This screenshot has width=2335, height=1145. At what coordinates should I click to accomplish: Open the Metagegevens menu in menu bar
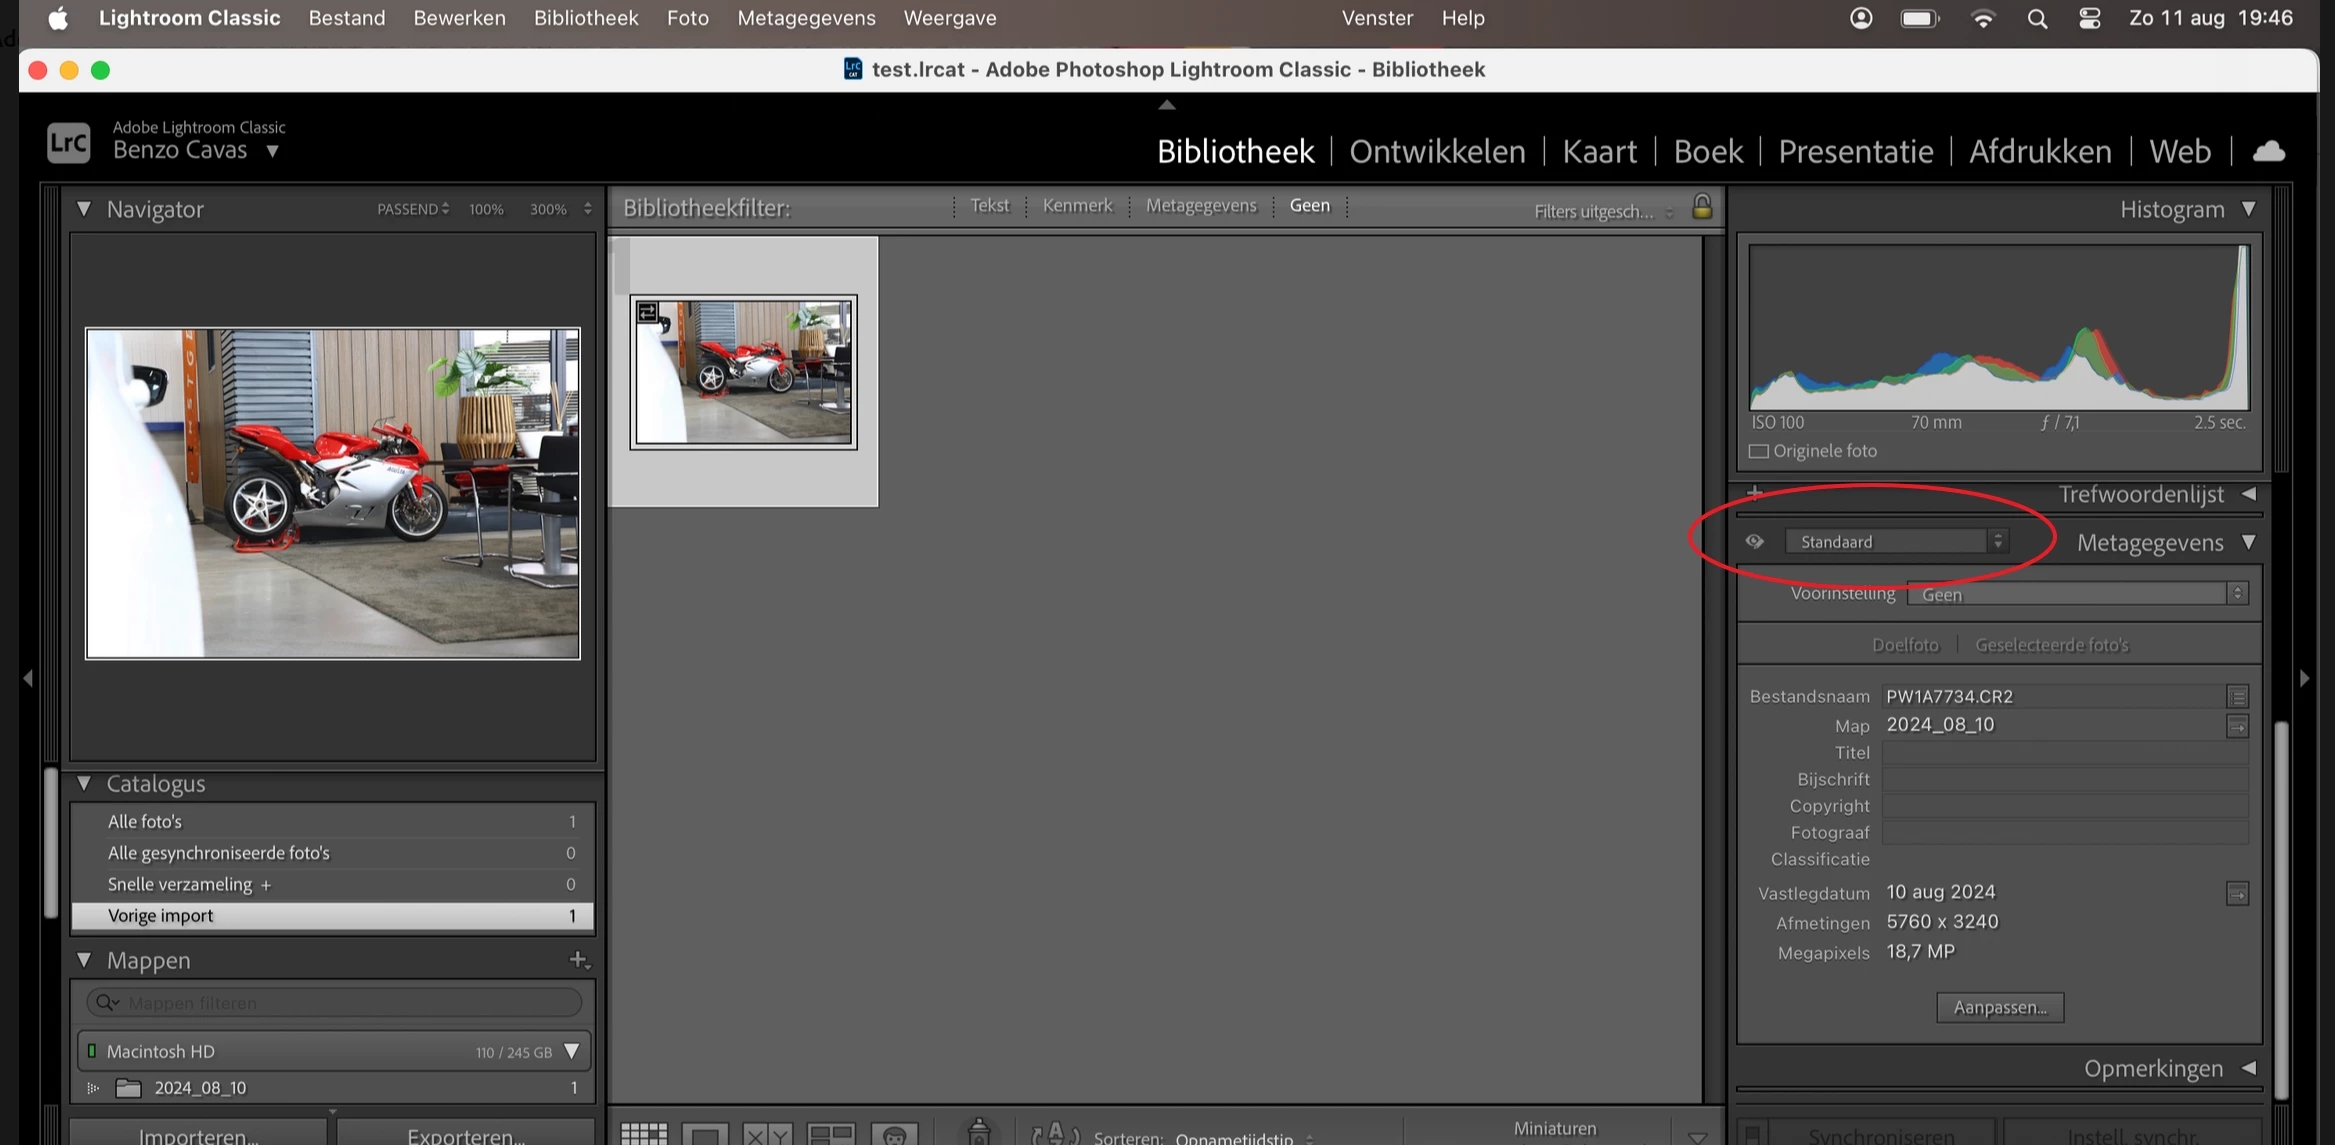tap(806, 18)
